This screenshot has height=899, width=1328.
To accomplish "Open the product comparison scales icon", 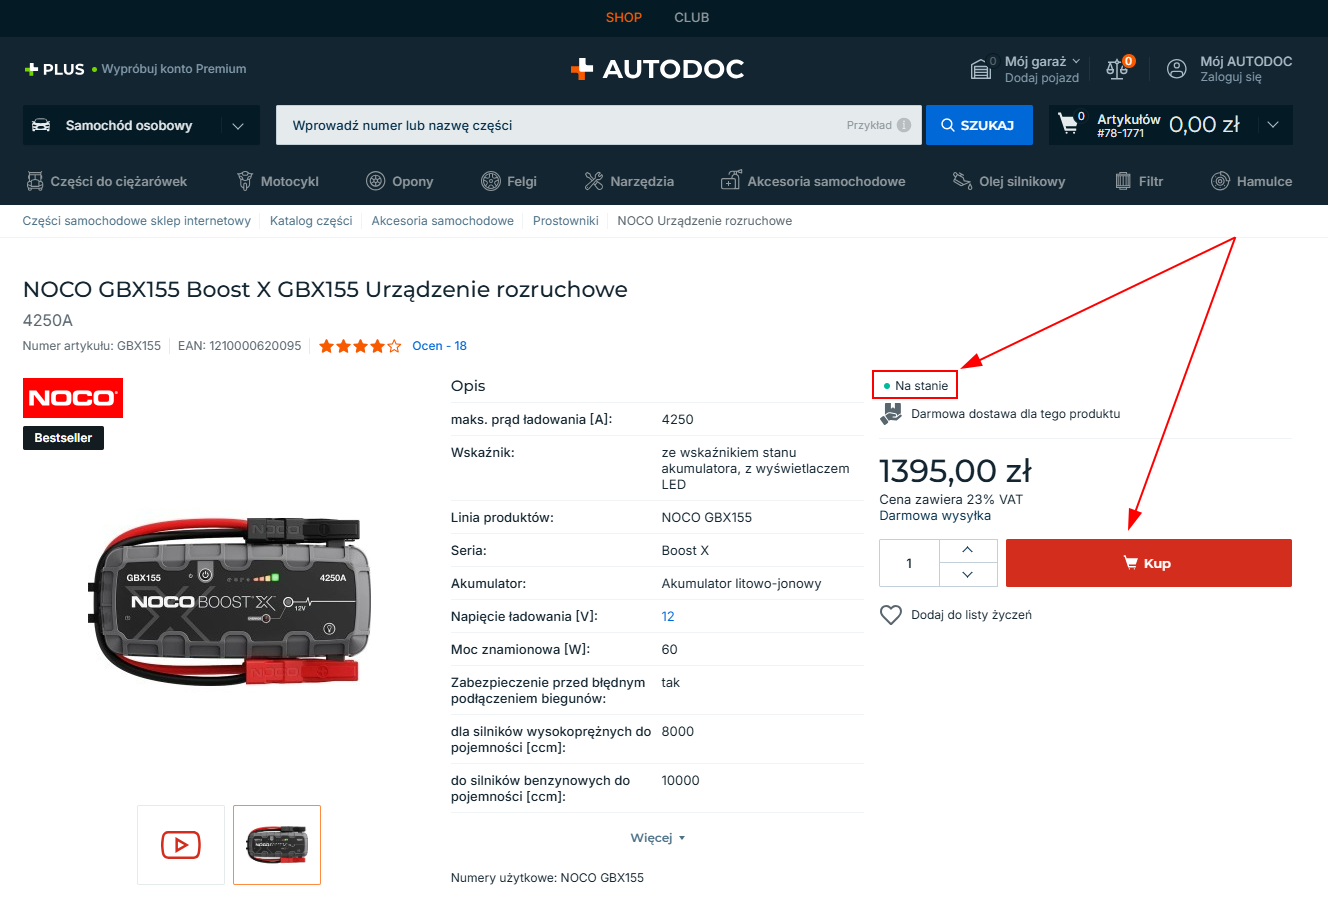I will (x=1117, y=69).
